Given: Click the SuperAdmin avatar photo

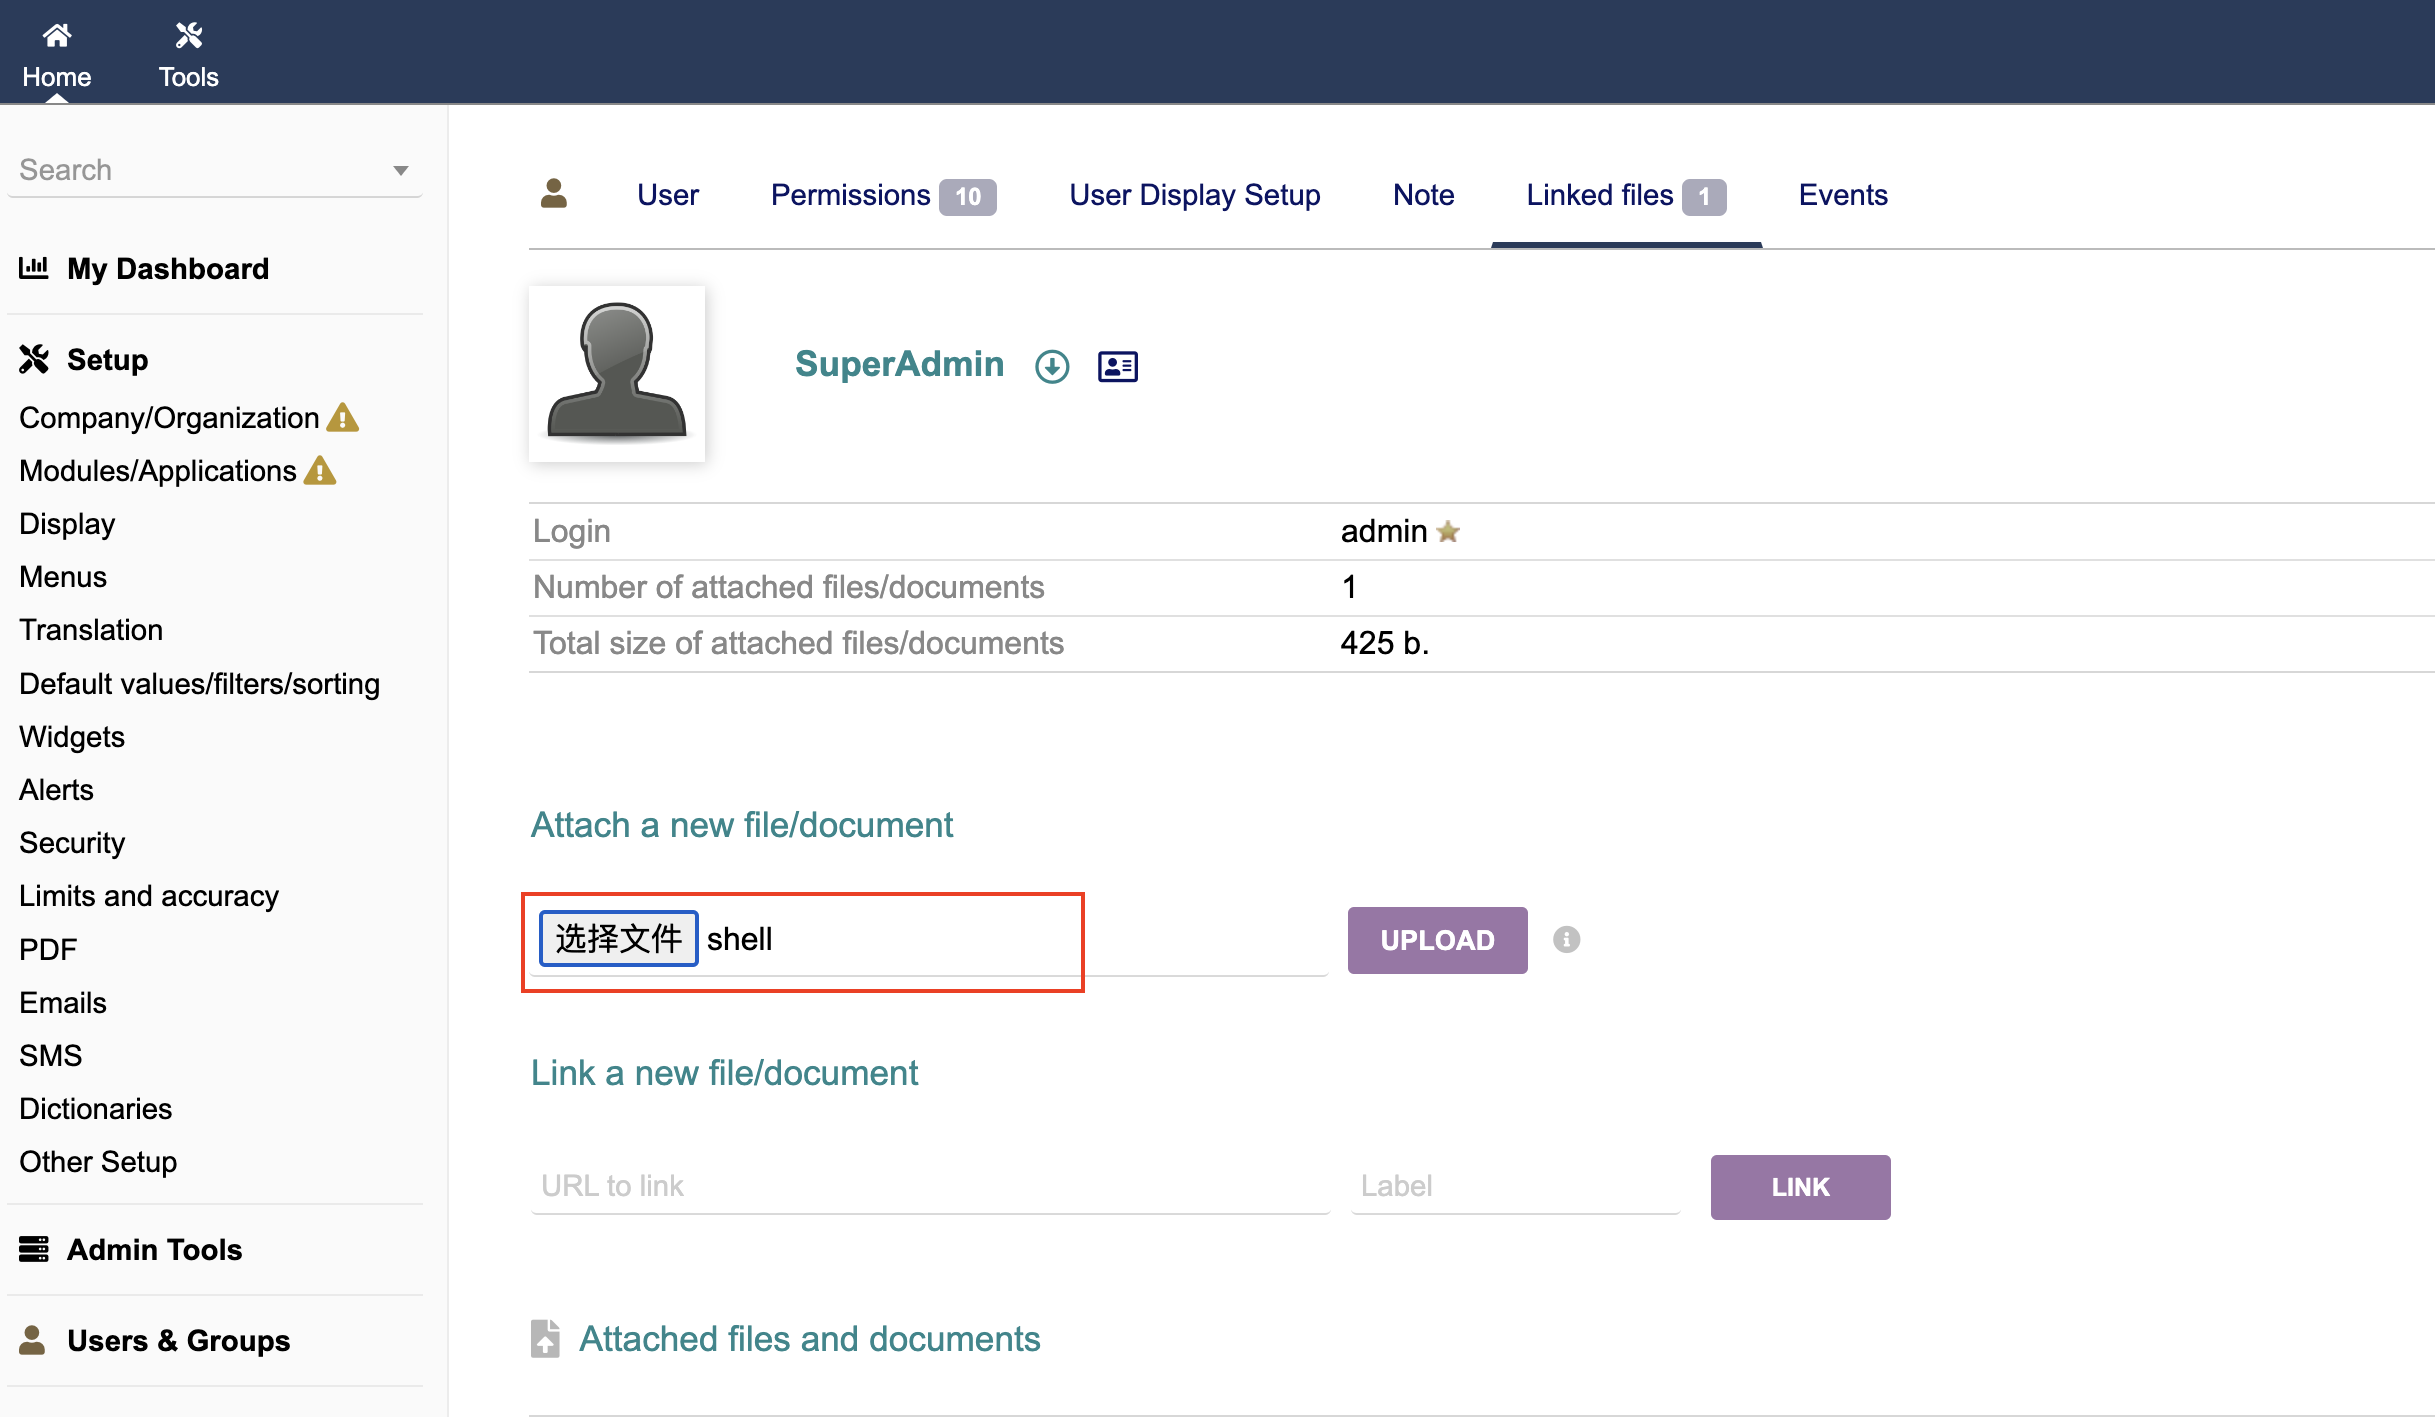Looking at the screenshot, I should pyautogui.click(x=617, y=373).
